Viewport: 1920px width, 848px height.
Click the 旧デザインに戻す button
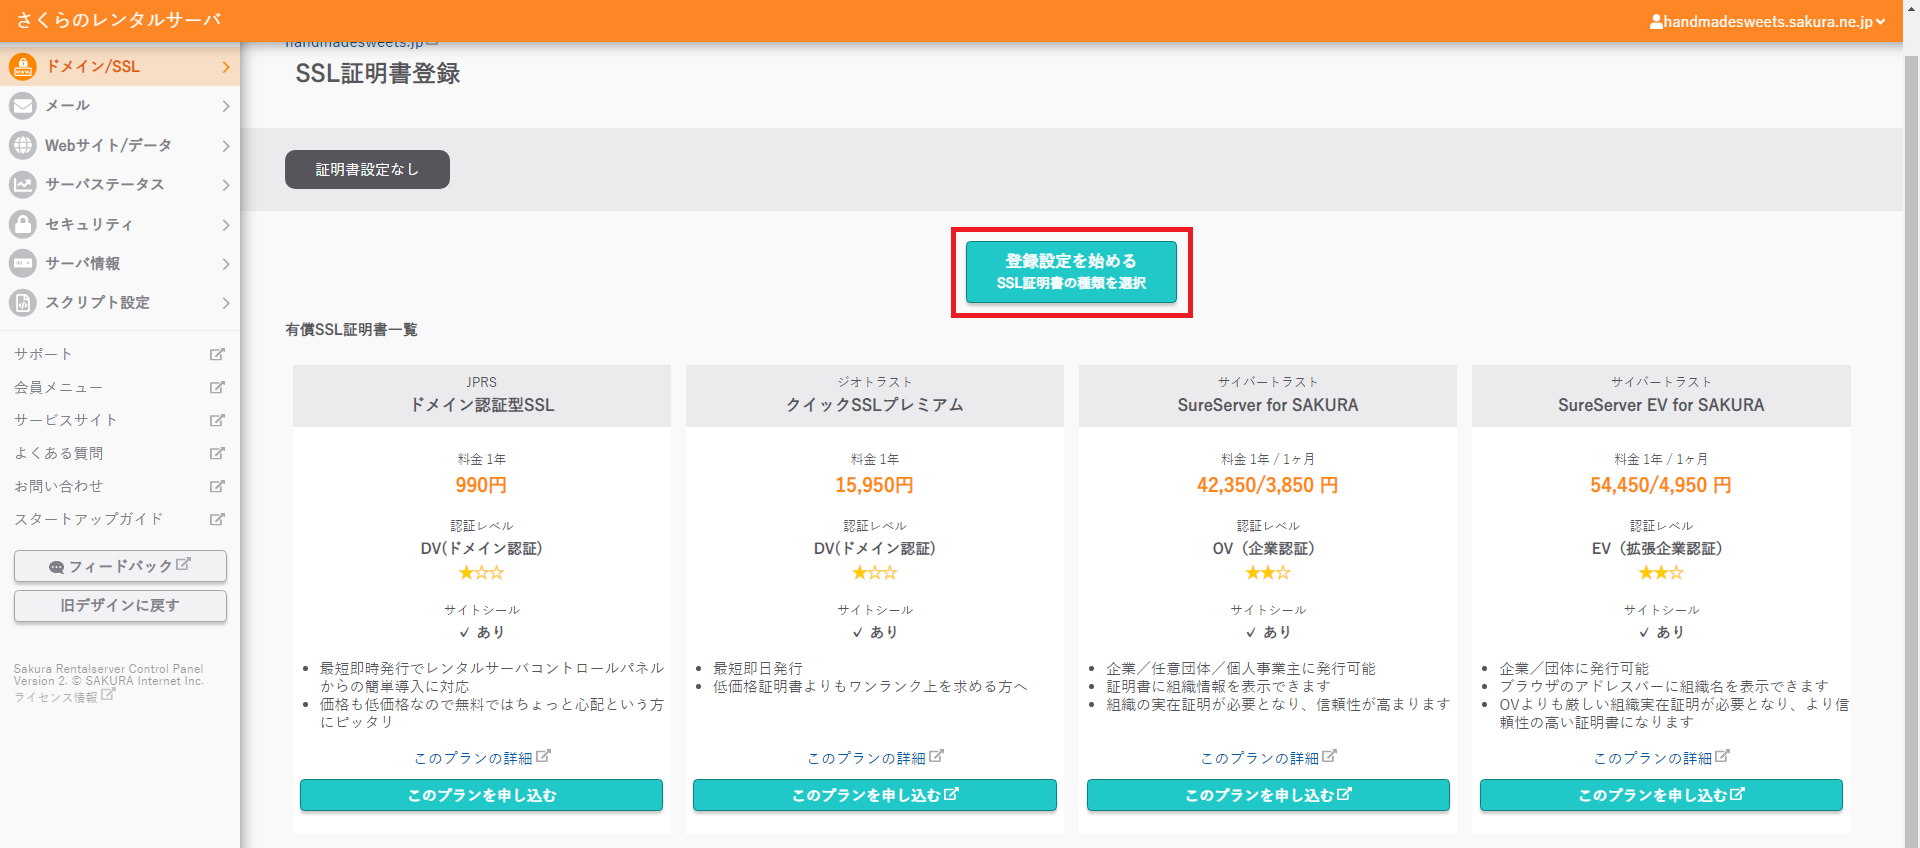[120, 606]
